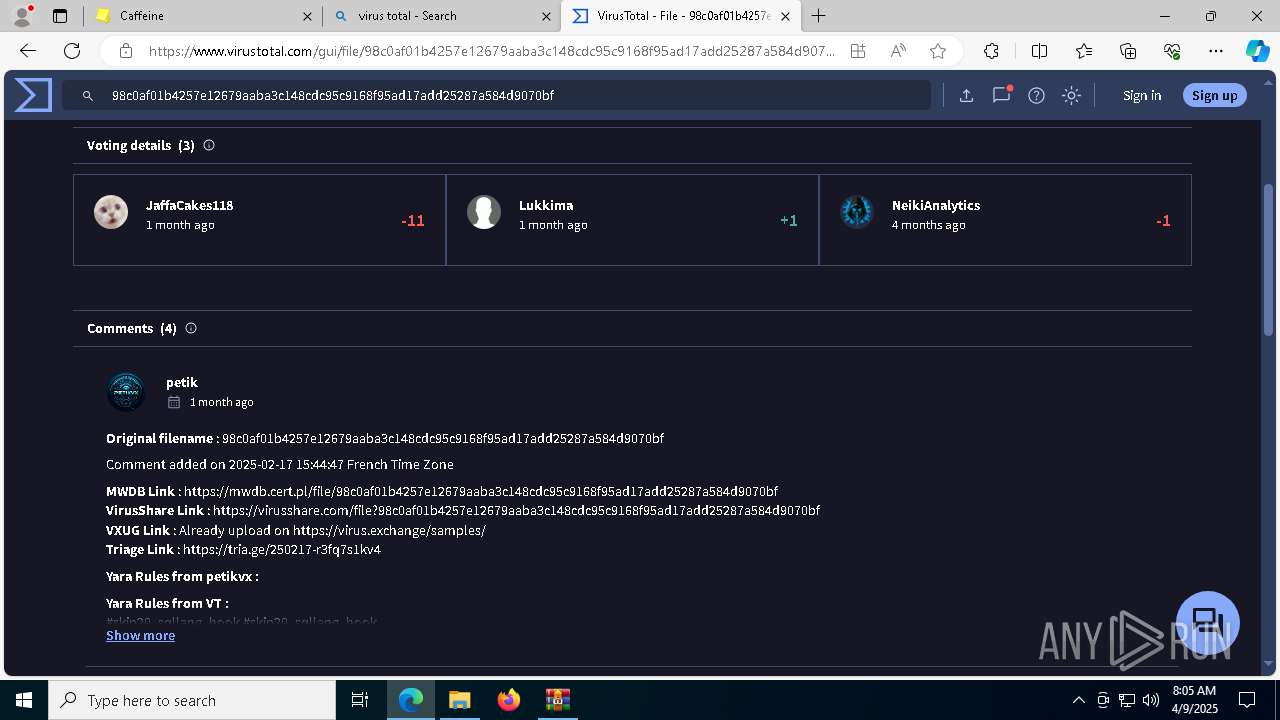Screen dimensions: 1280x720
Task: Toggle the light/dark theme icon
Action: [1072, 95]
